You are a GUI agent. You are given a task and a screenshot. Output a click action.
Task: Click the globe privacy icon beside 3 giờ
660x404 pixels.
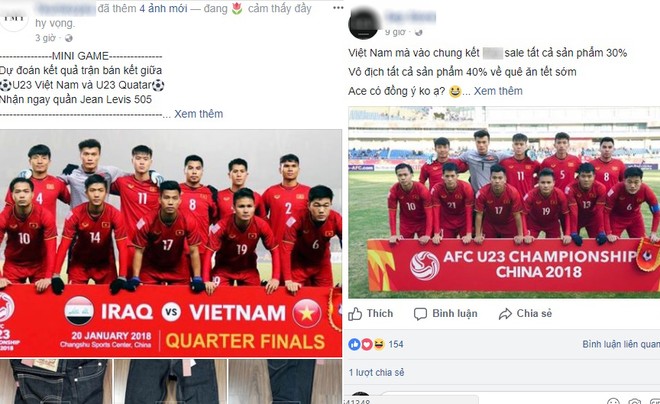click(69, 38)
